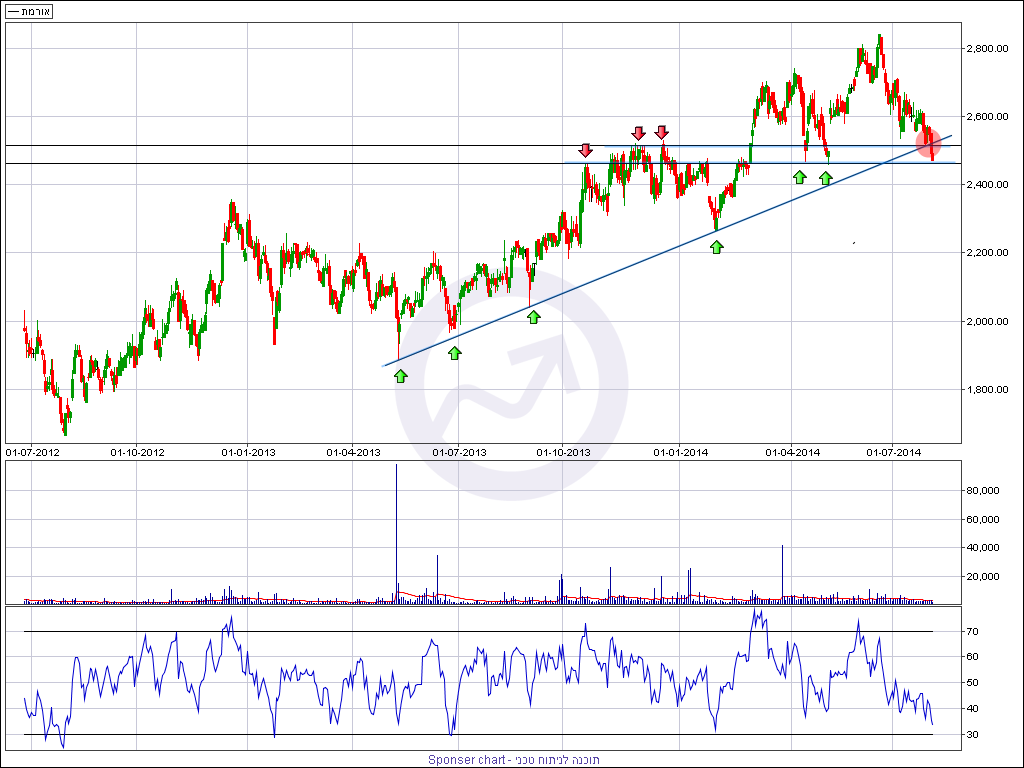Click the green arrow below the 01-07-2013 dip

click(455, 353)
